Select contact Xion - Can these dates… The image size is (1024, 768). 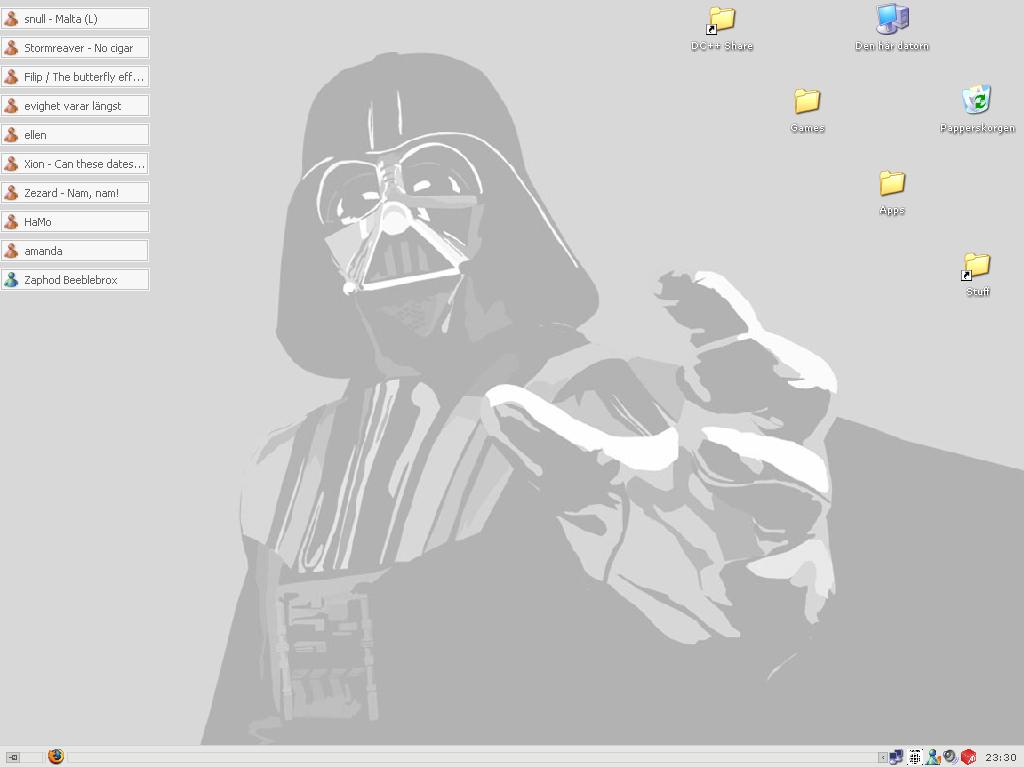point(75,164)
